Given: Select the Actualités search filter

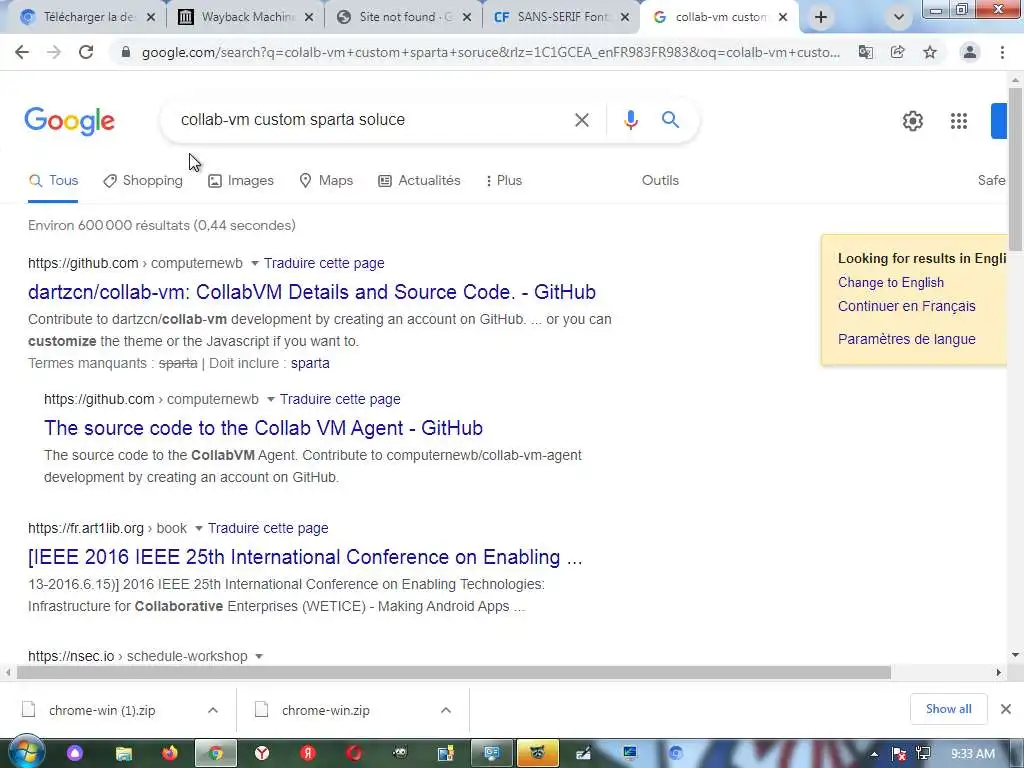Looking at the screenshot, I should coord(419,181).
